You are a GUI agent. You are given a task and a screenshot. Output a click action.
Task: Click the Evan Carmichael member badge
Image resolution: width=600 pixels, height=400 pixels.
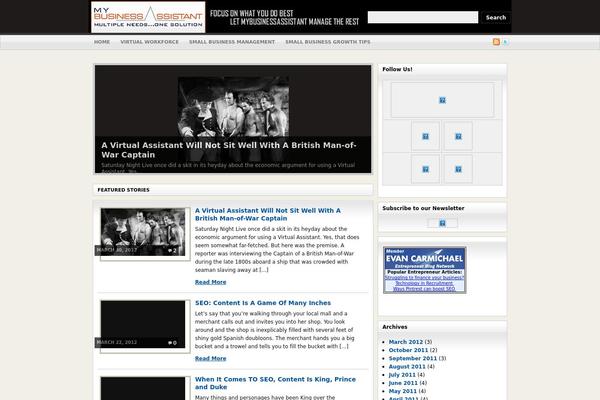[x=425, y=270]
